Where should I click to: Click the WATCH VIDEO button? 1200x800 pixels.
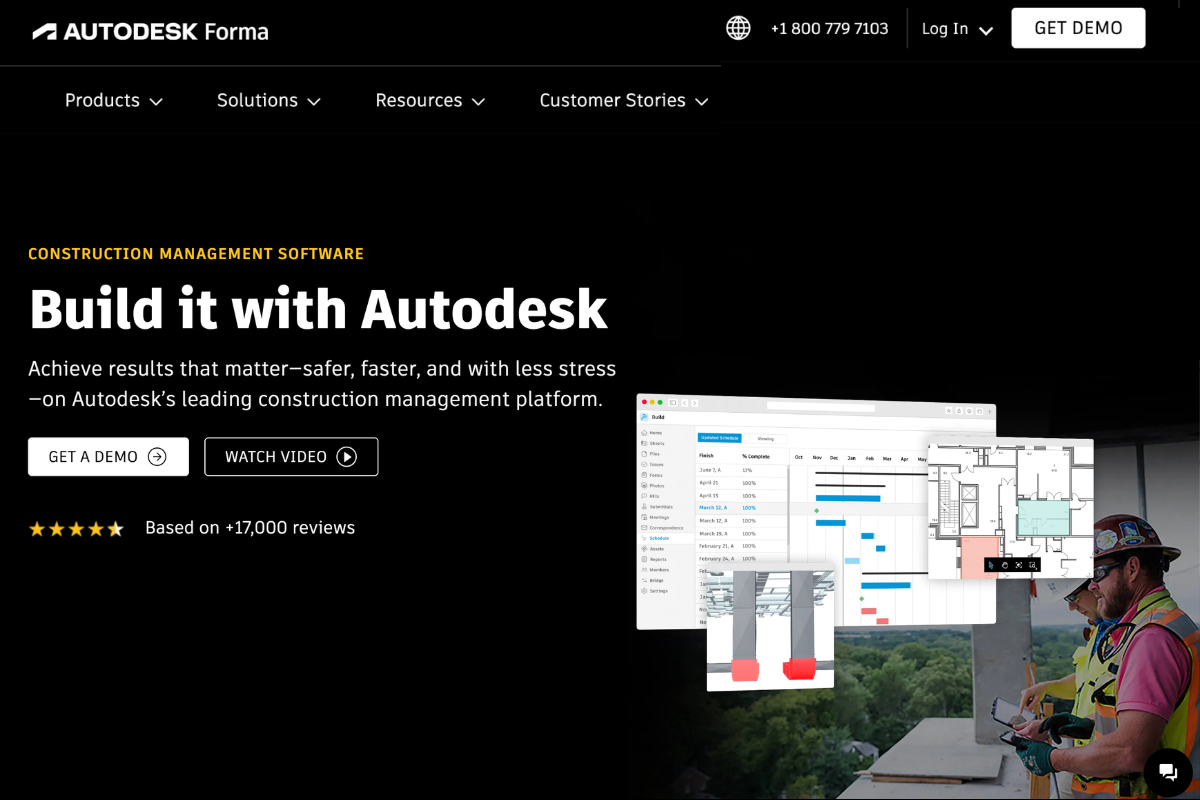(291, 456)
